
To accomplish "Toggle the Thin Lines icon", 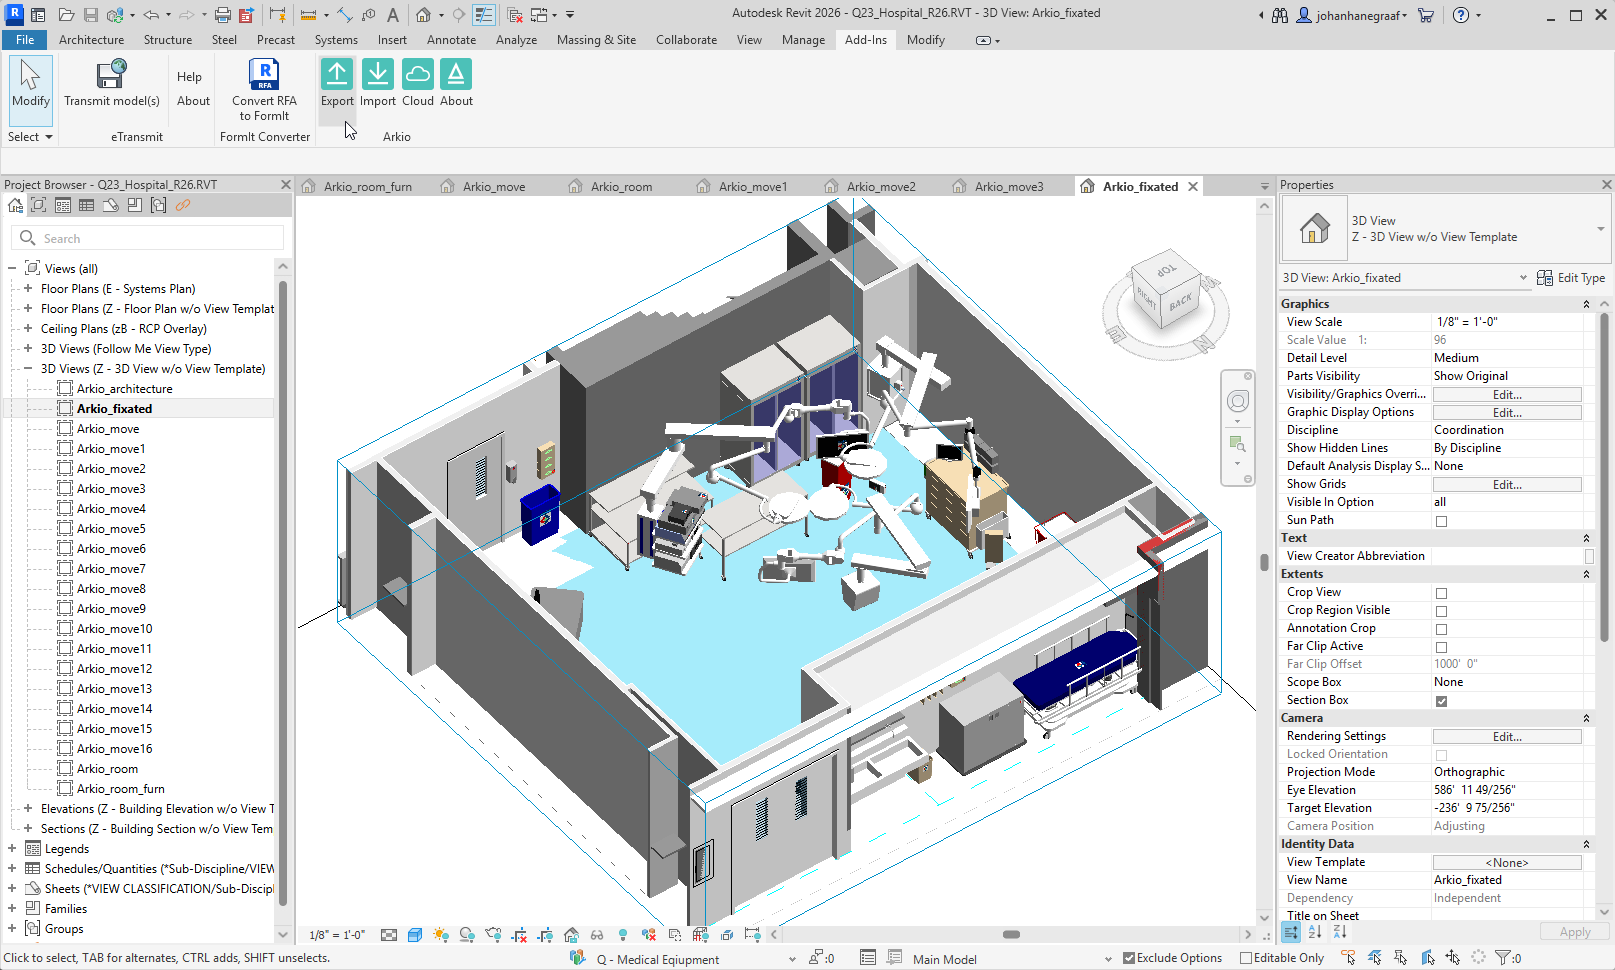I will click(484, 15).
